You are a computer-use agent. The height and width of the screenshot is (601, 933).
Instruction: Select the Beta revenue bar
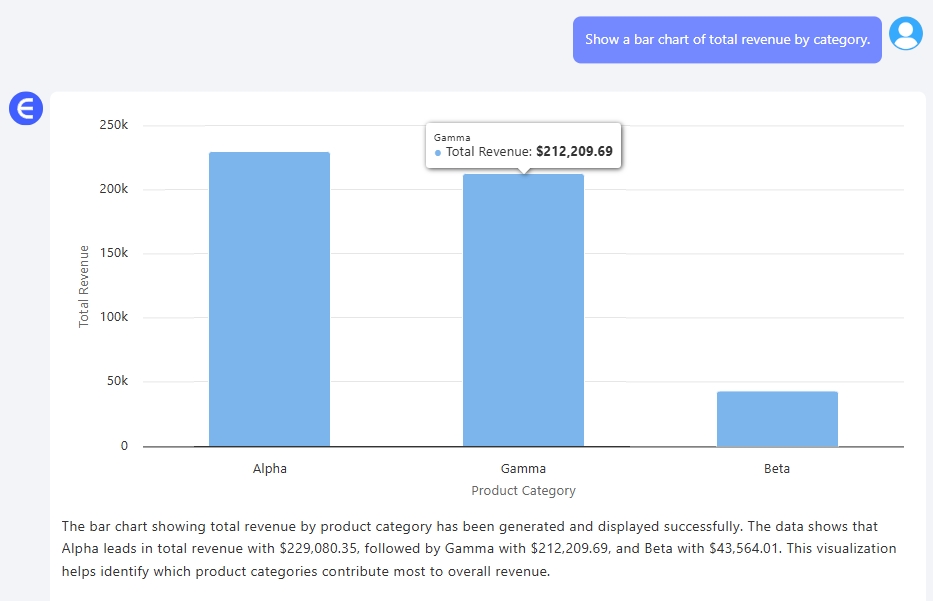pos(777,419)
